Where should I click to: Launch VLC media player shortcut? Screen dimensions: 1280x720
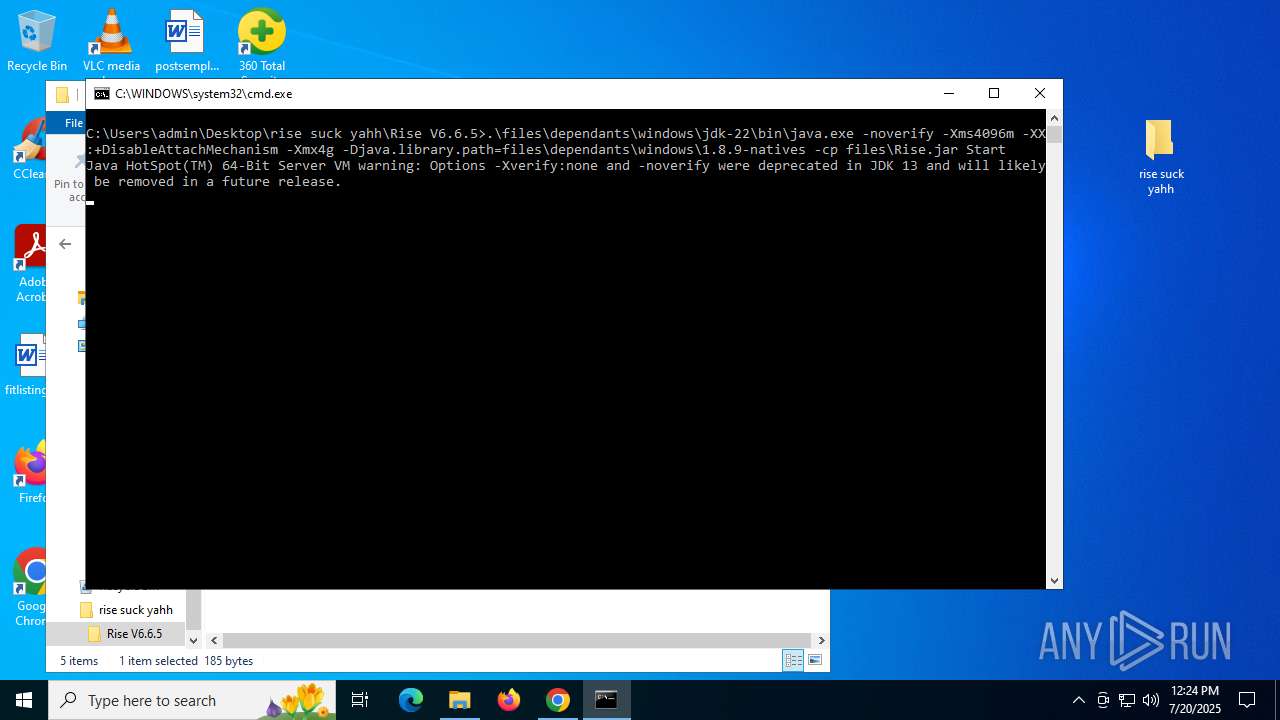click(x=111, y=40)
